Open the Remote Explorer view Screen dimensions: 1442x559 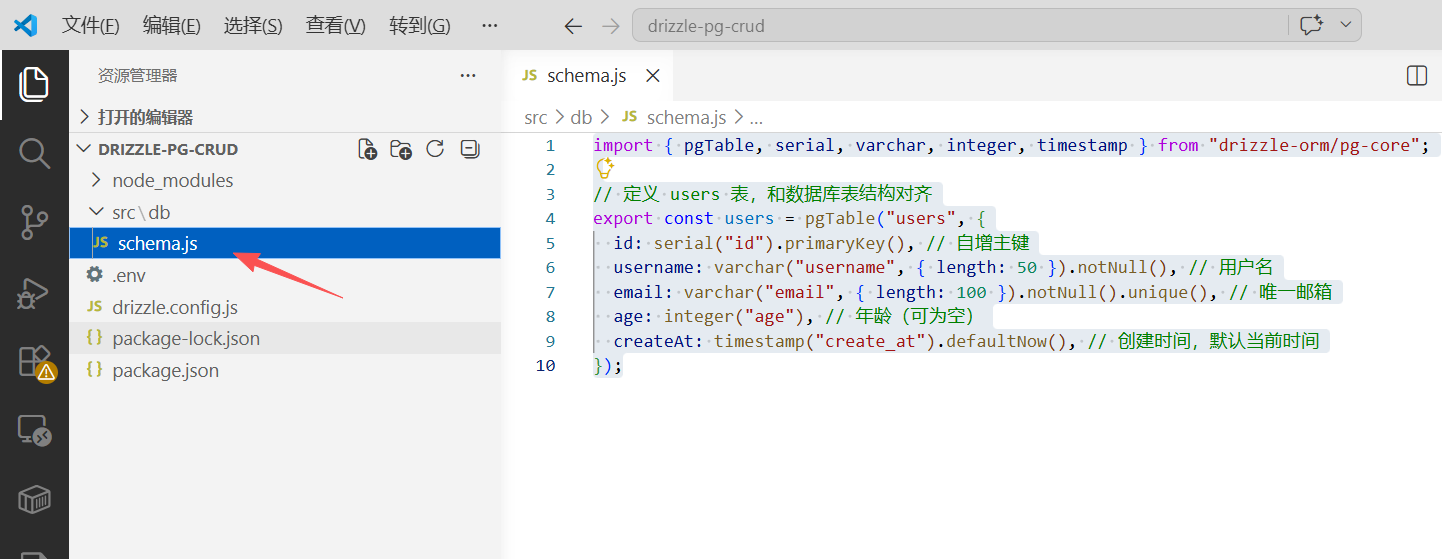(34, 431)
